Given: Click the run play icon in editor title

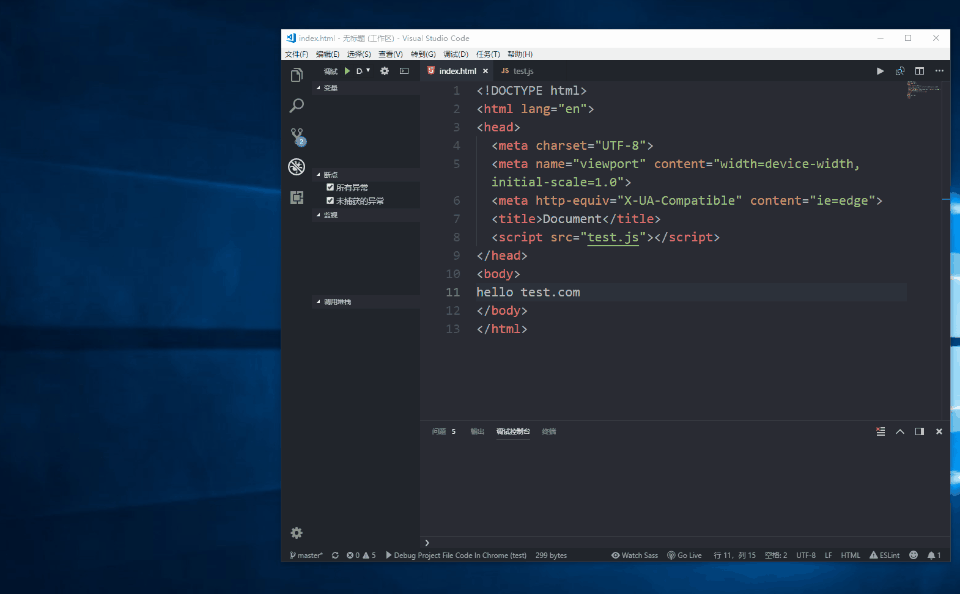Looking at the screenshot, I should point(880,71).
